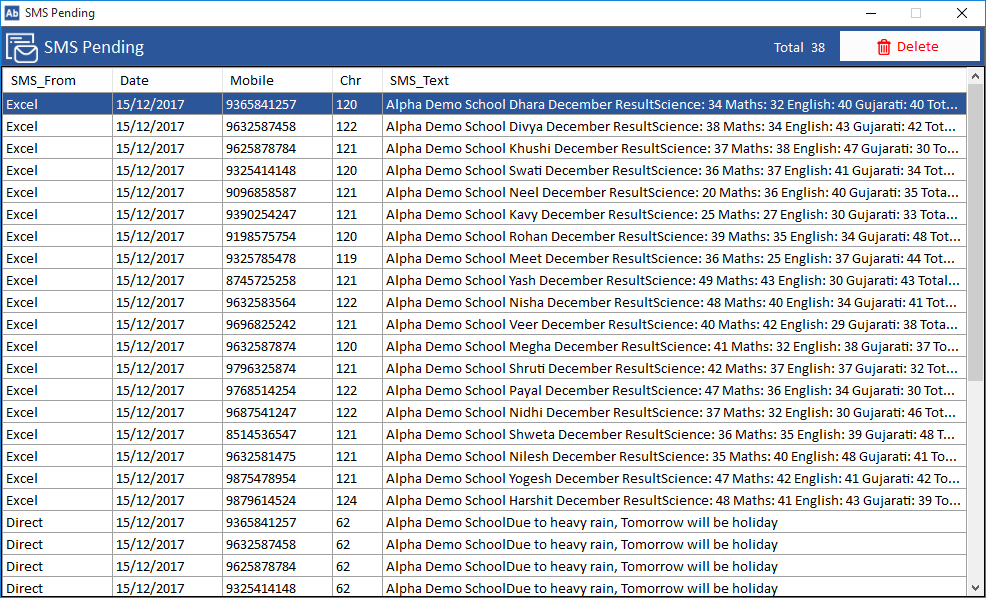Click the SMS Pending envelope icon

22,47
